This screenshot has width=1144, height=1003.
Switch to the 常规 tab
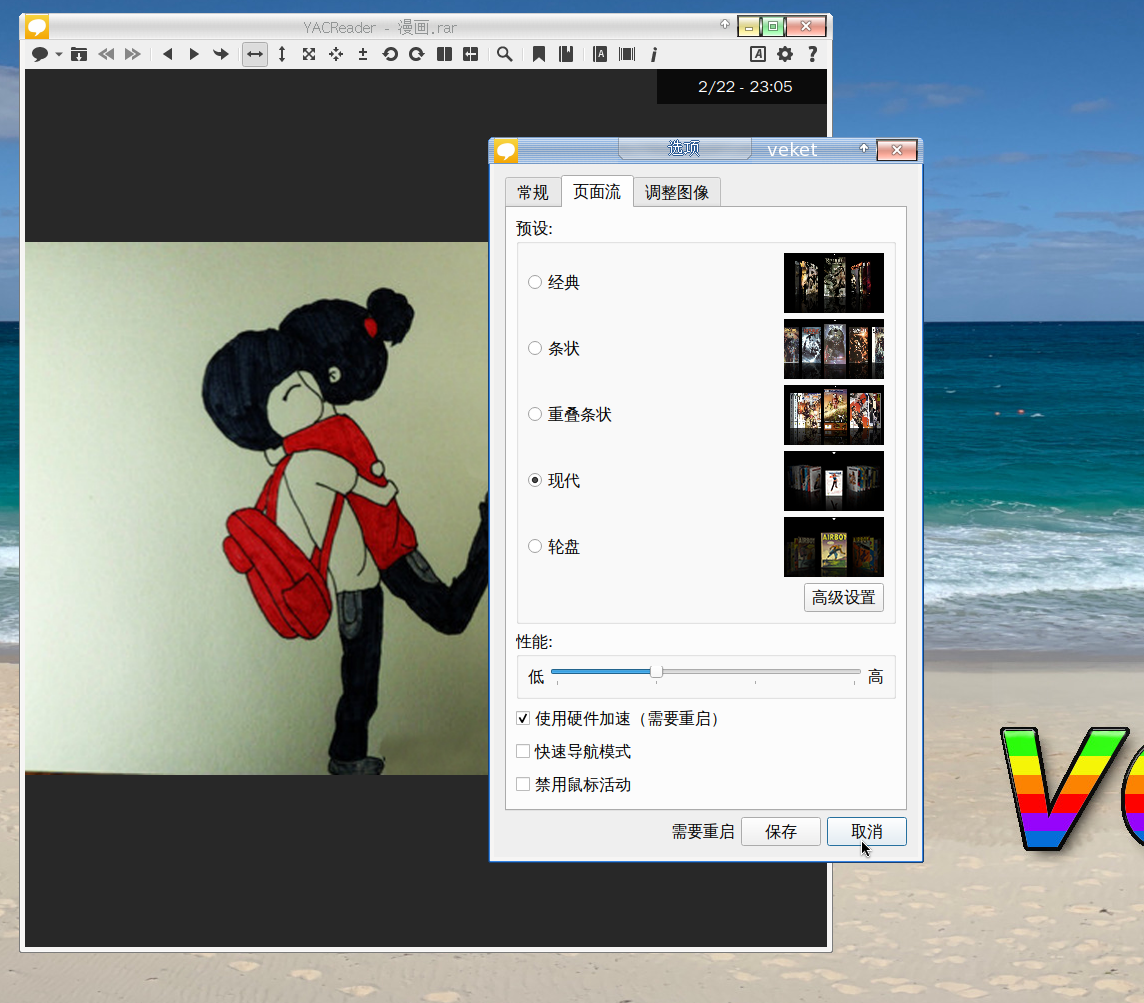pyautogui.click(x=533, y=193)
